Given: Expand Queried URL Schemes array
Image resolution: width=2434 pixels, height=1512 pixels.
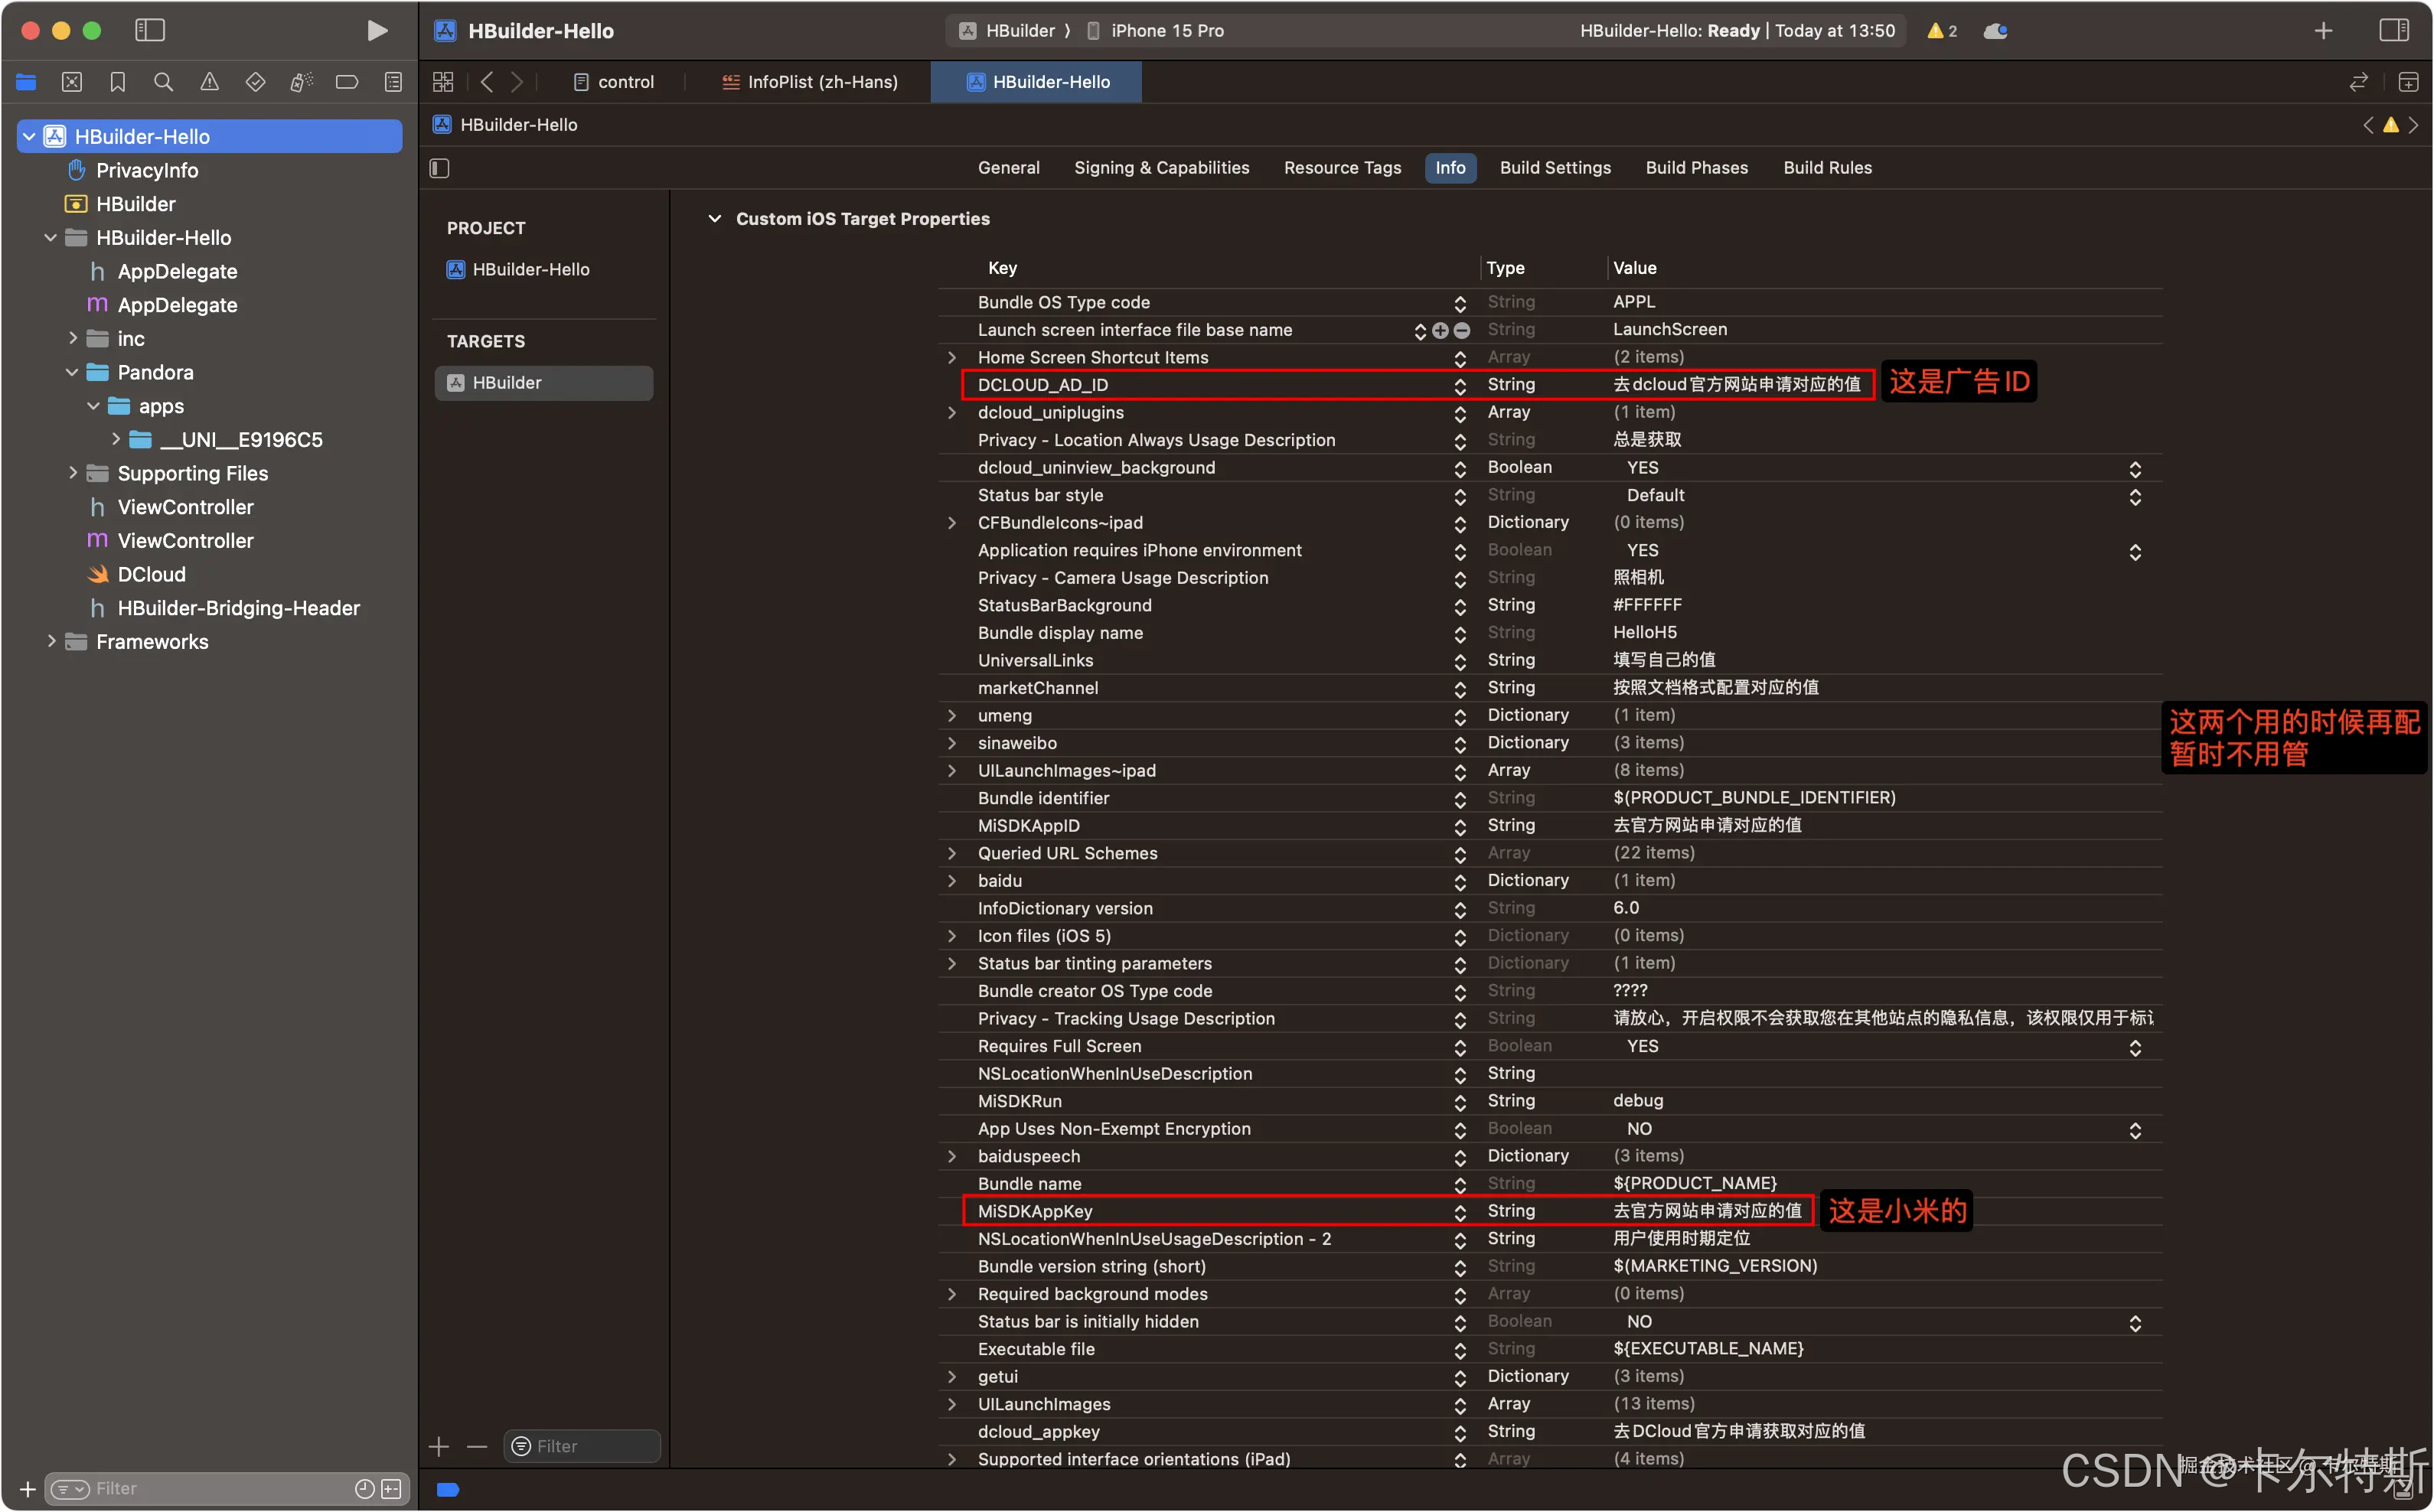Looking at the screenshot, I should point(951,853).
